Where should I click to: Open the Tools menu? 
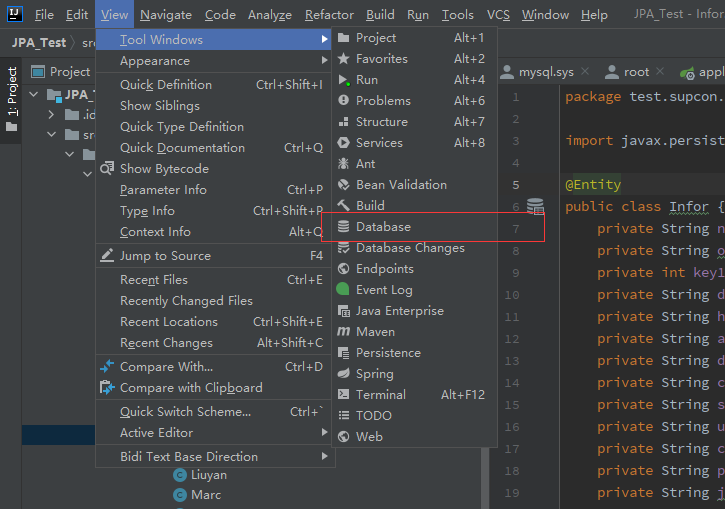458,15
